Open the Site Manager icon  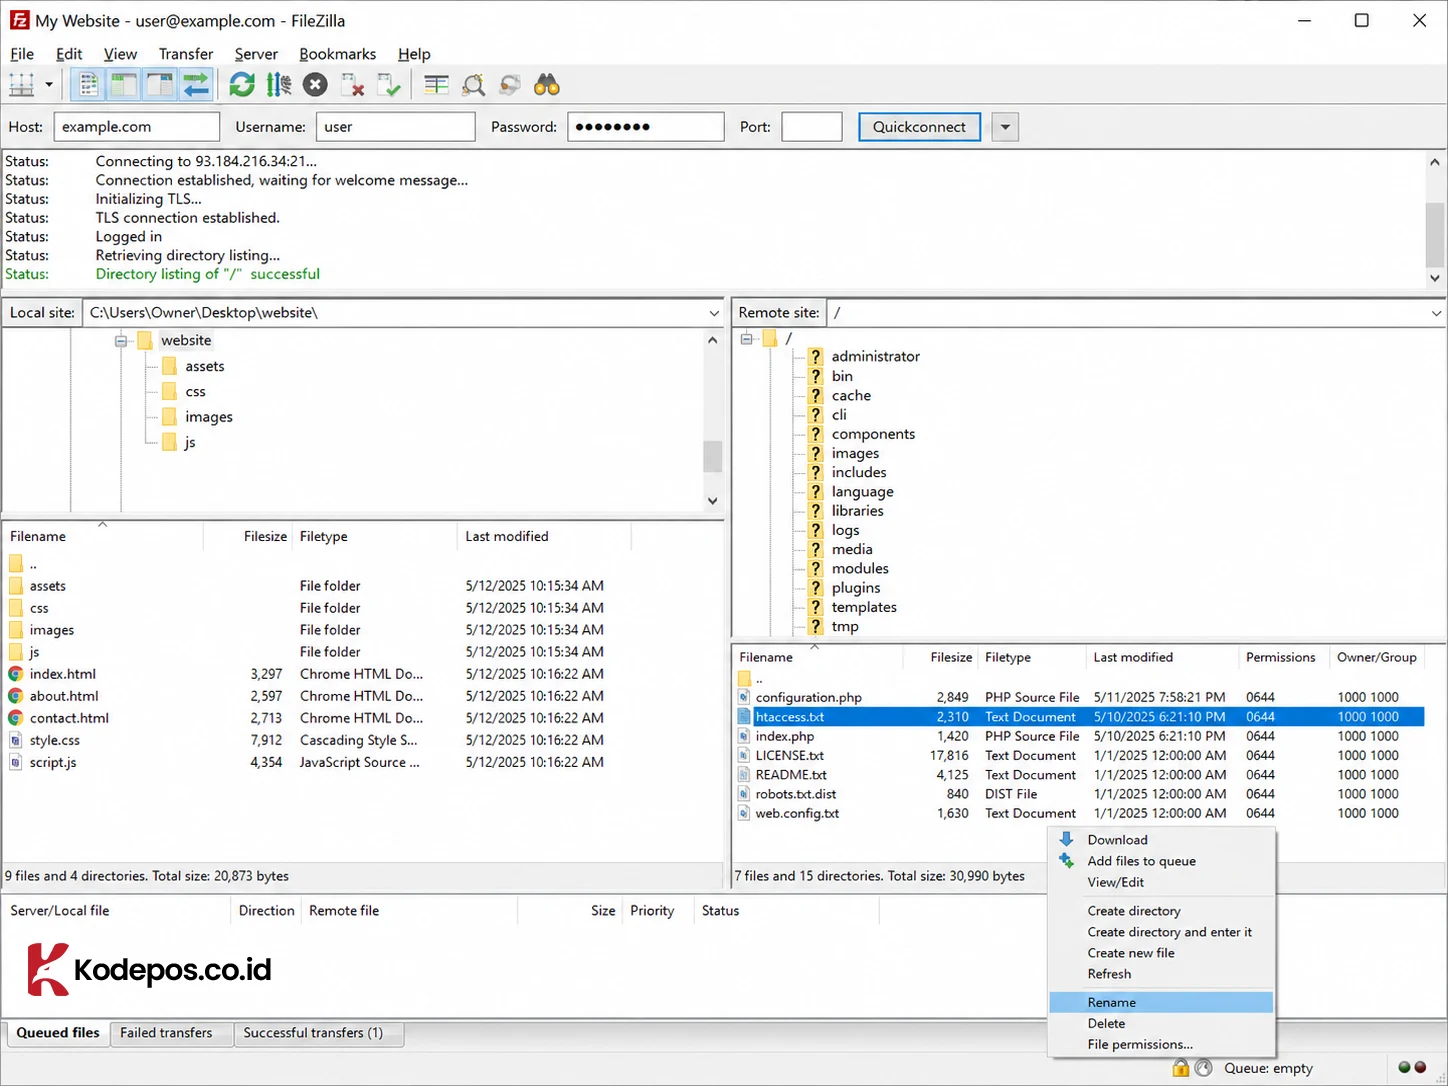22,85
